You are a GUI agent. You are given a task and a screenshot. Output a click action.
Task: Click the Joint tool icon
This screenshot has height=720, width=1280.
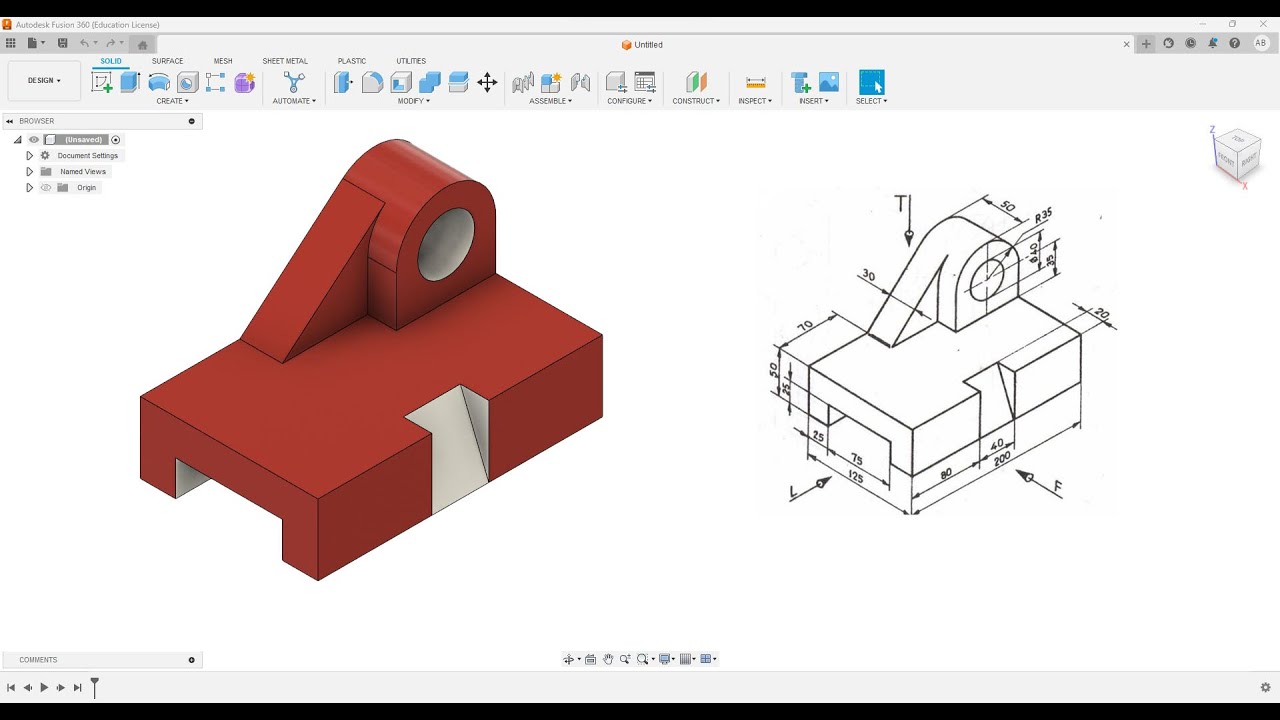click(x=522, y=83)
